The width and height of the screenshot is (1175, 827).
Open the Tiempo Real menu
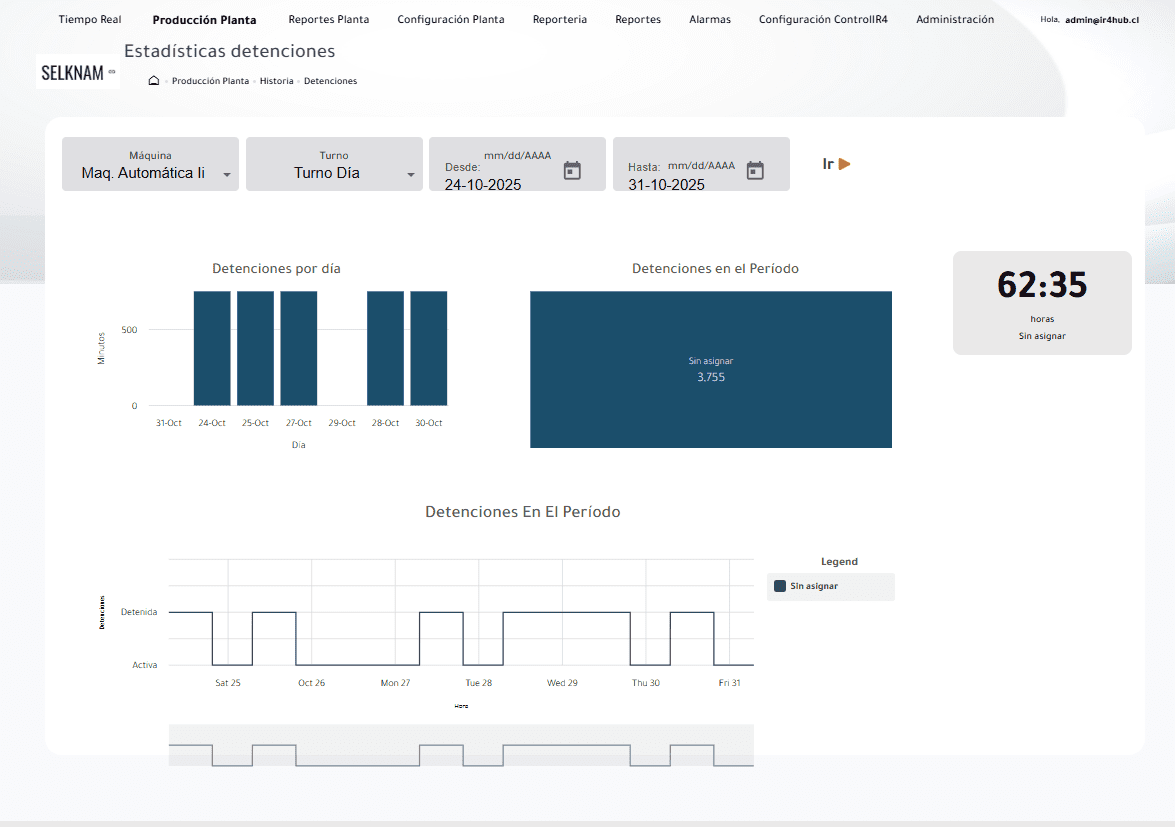coord(90,19)
